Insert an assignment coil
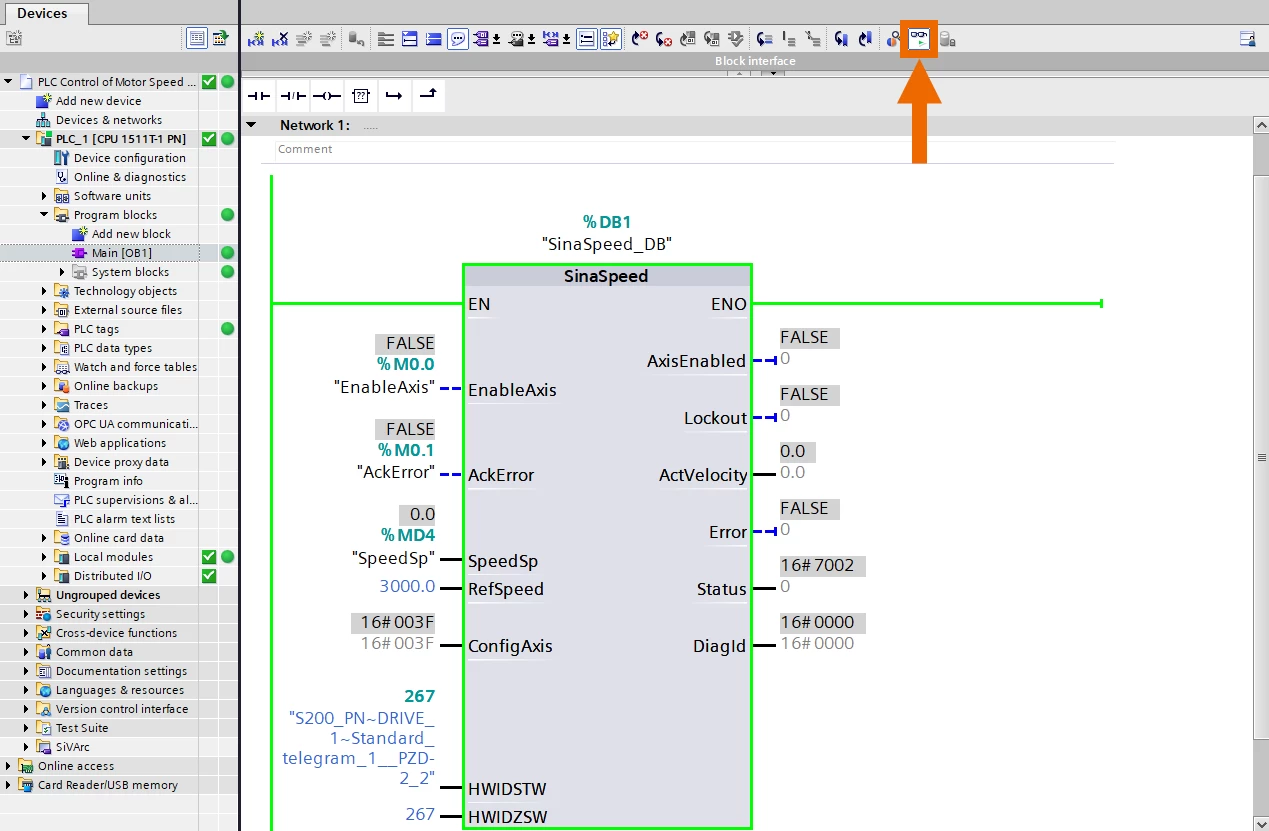This screenshot has height=831, width=1269. [x=327, y=96]
